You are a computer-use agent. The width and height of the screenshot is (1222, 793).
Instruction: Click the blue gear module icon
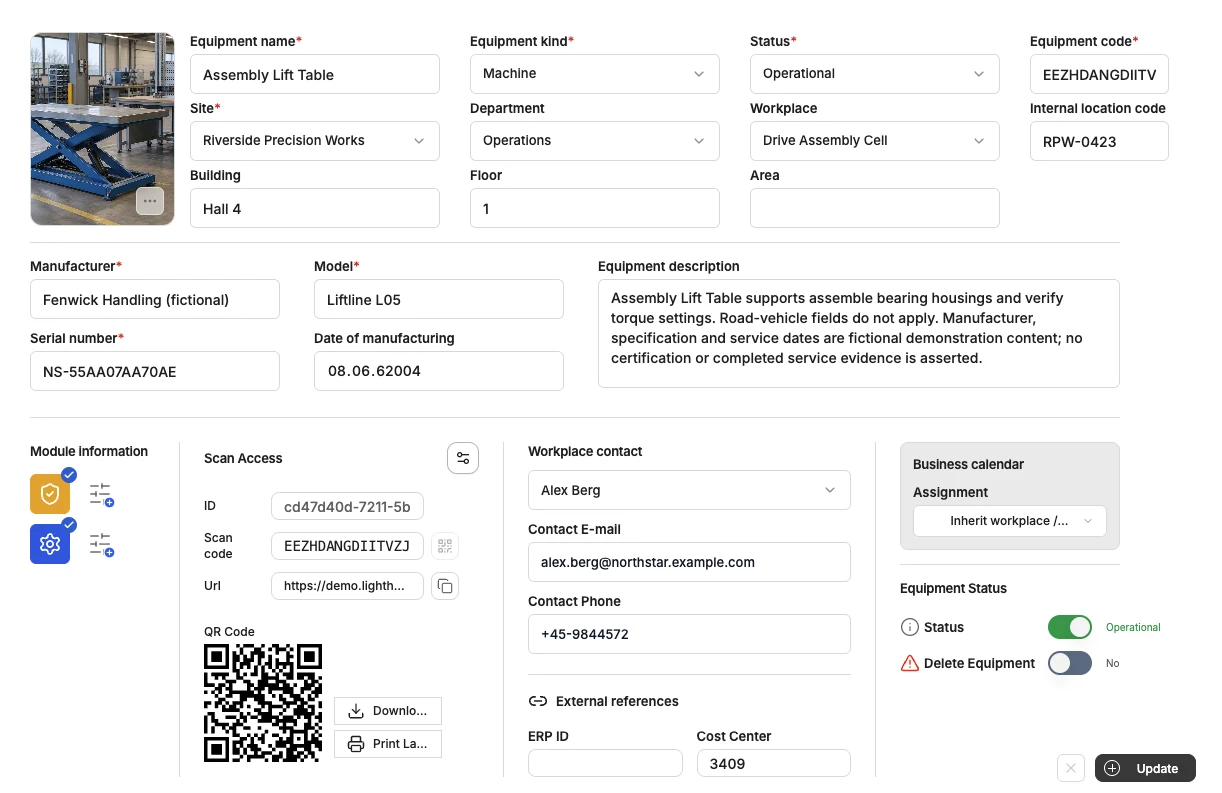coord(50,544)
